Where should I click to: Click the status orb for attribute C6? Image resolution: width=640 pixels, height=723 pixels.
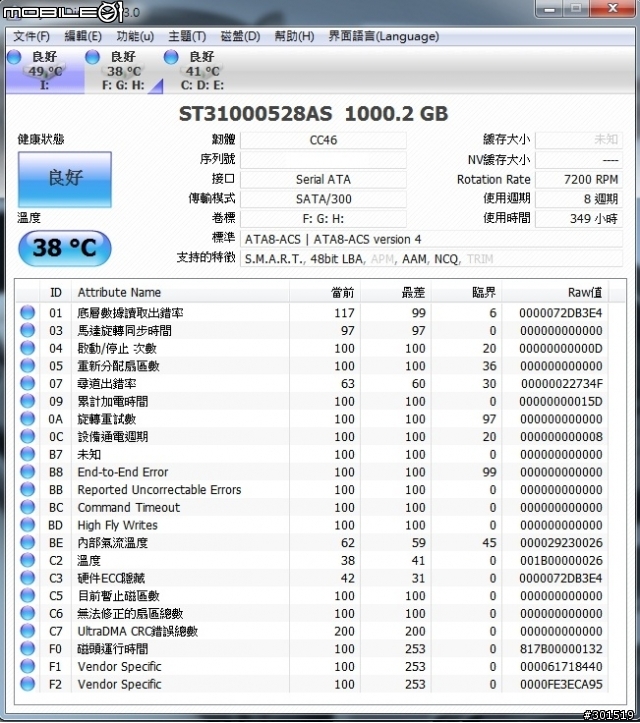click(28, 613)
